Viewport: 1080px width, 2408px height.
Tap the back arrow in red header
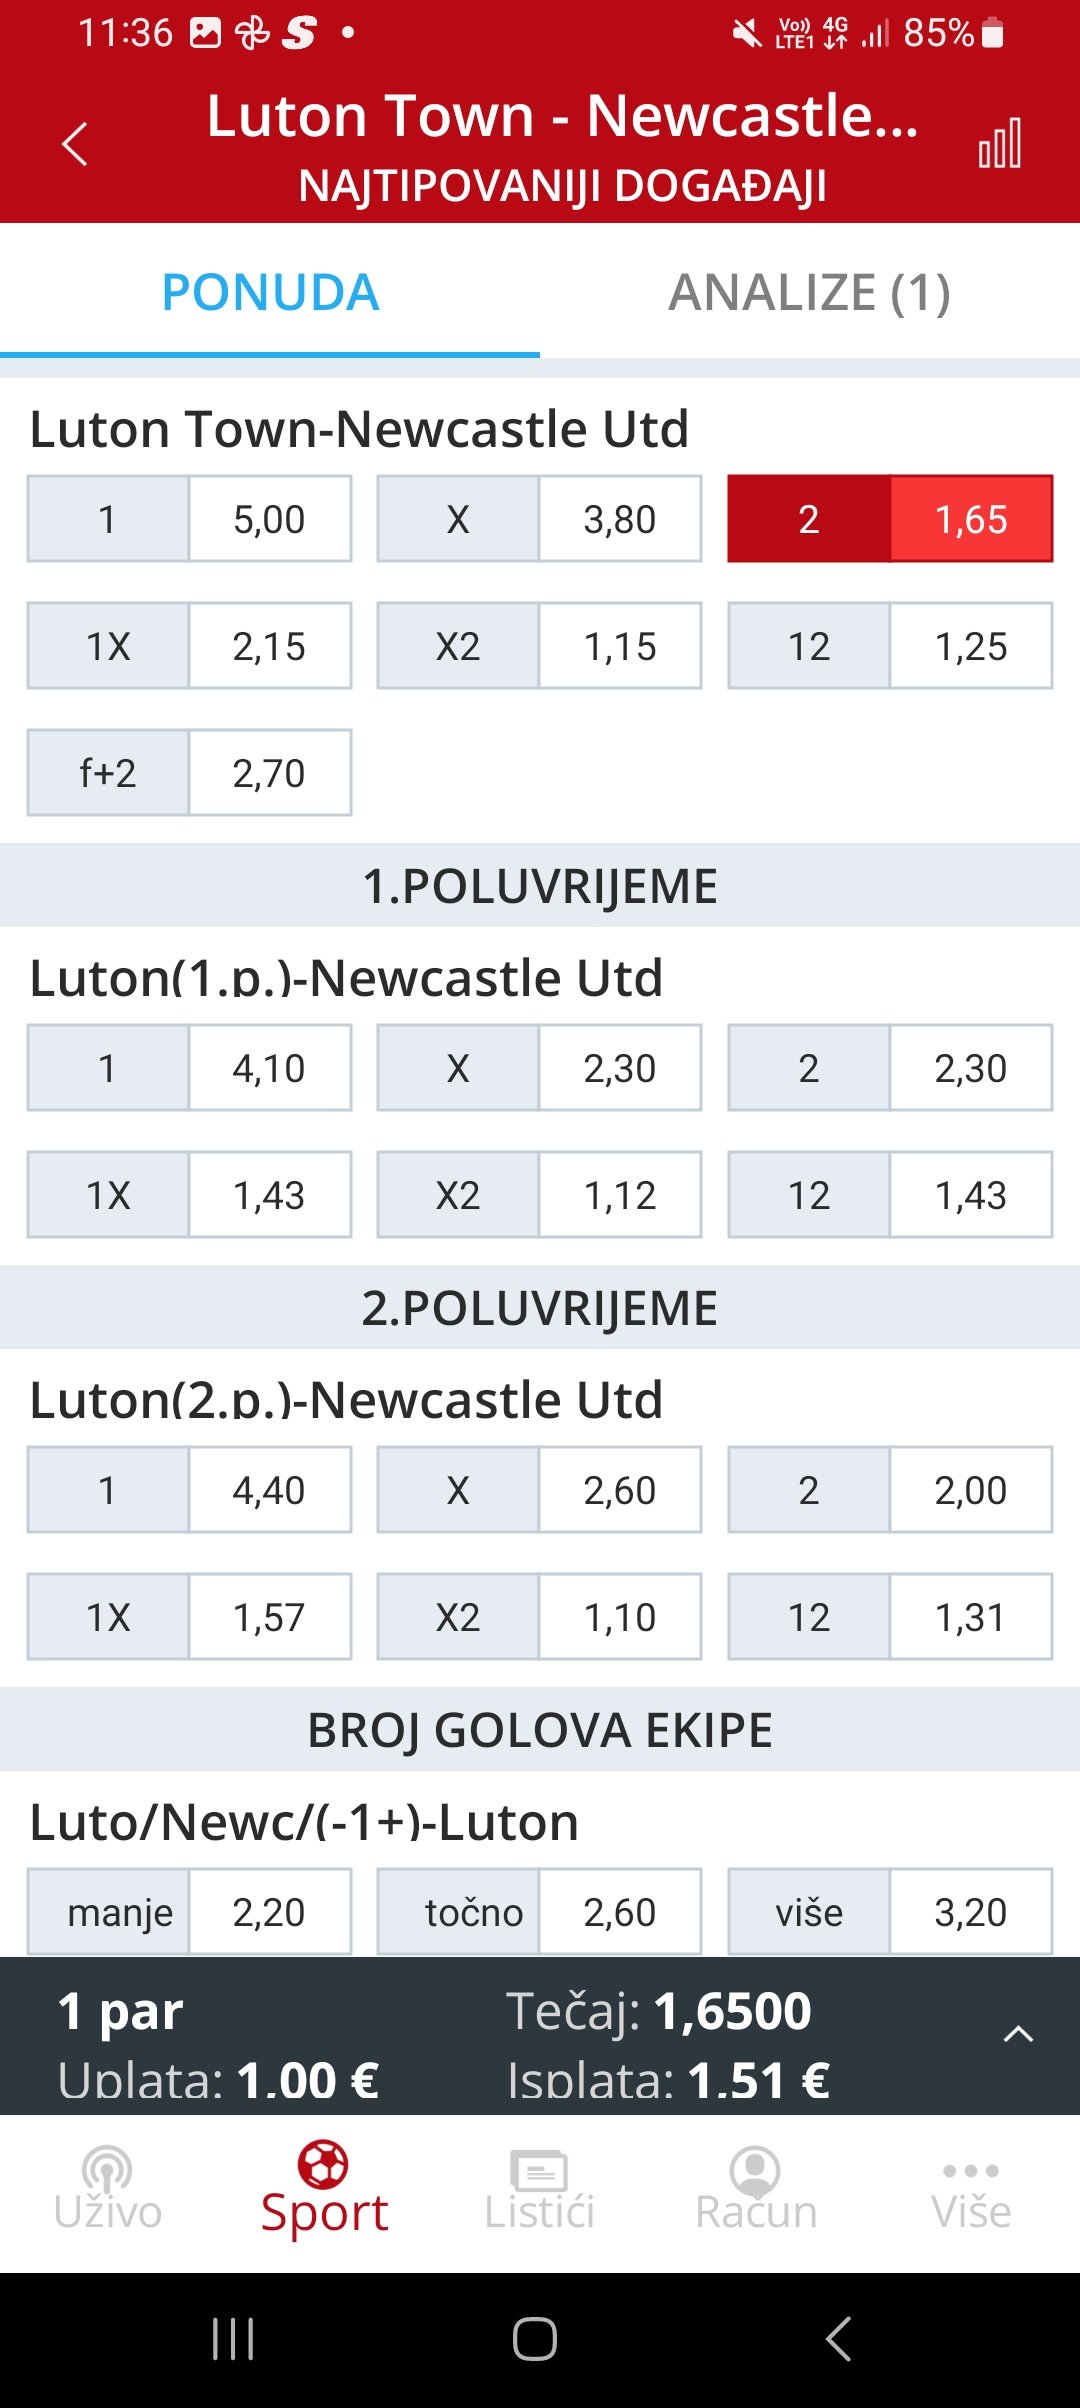click(x=75, y=144)
